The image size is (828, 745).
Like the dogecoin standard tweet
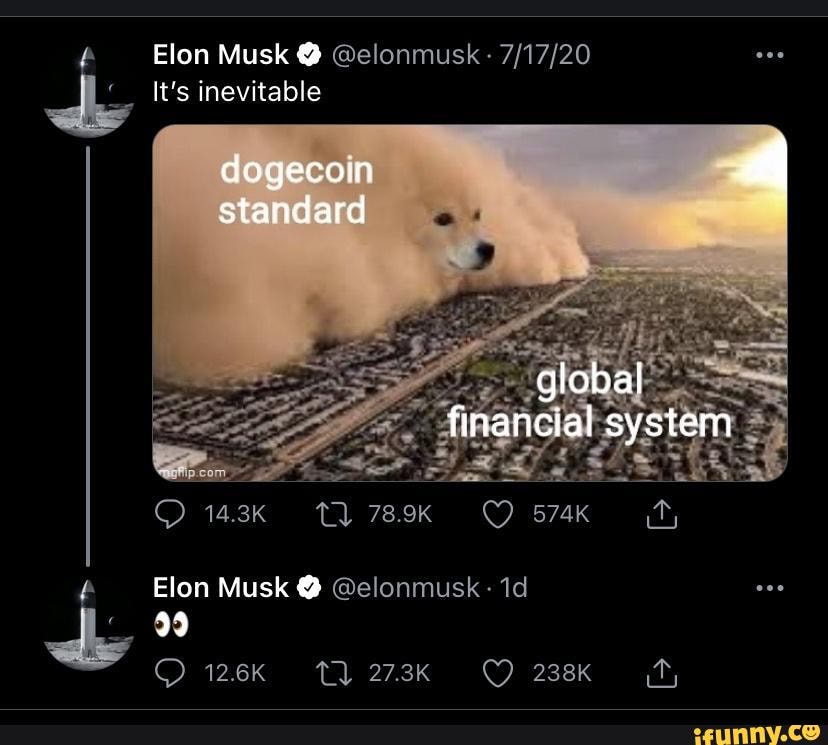pyautogui.click(x=498, y=514)
